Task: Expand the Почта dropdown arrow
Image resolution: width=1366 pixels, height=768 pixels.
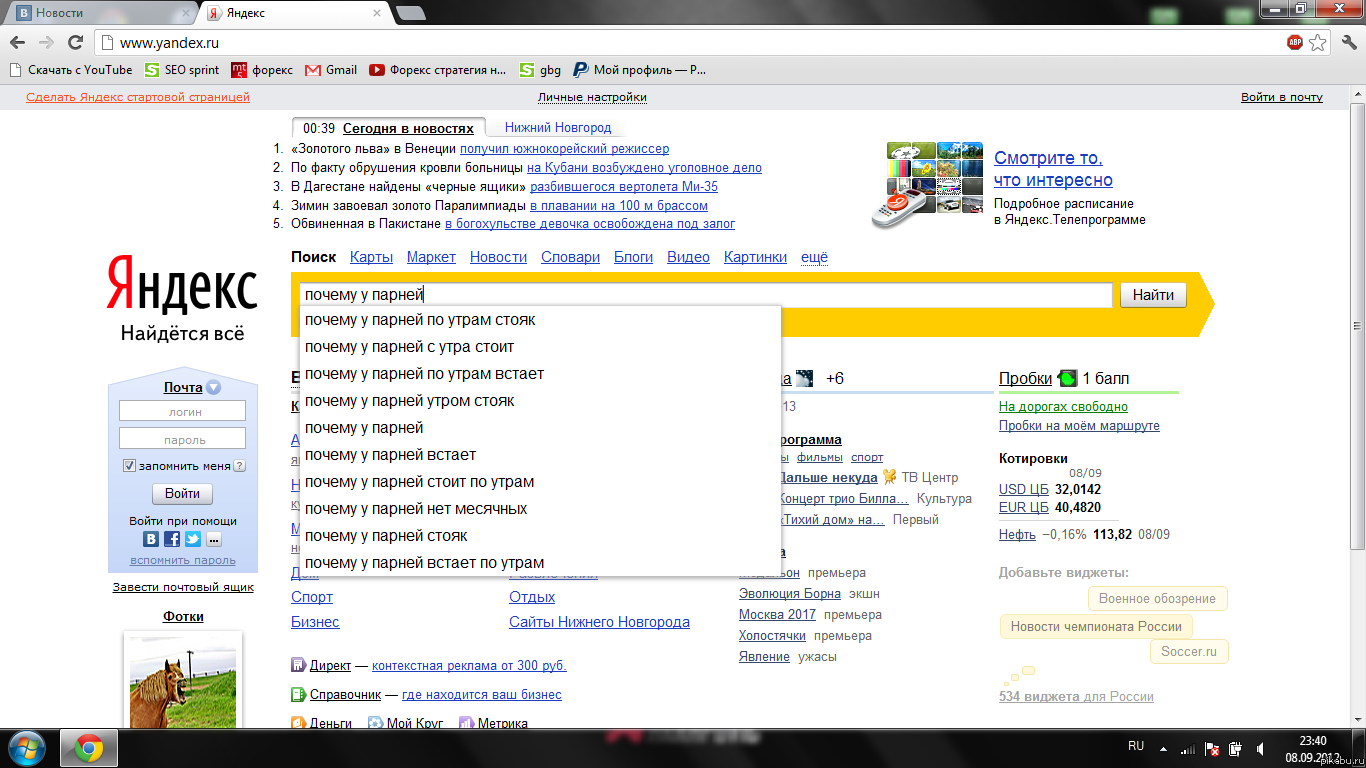Action: pyautogui.click(x=213, y=388)
